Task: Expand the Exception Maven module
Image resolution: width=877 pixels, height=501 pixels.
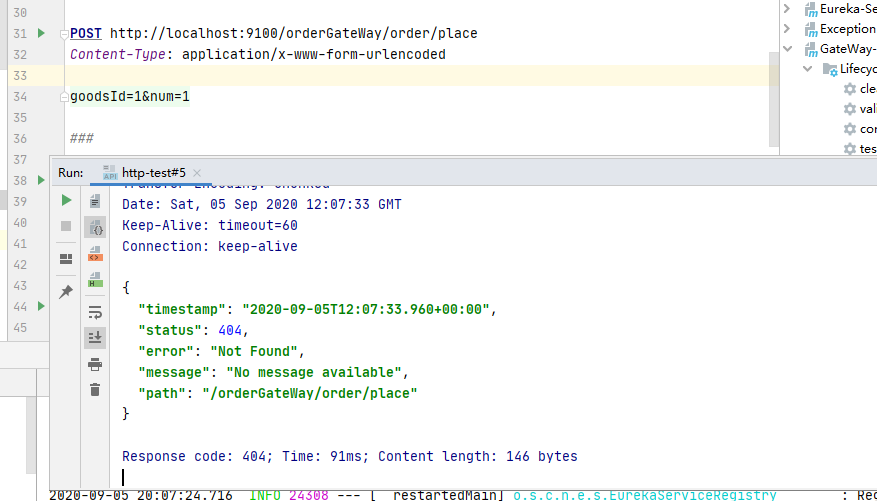Action: tap(787, 29)
